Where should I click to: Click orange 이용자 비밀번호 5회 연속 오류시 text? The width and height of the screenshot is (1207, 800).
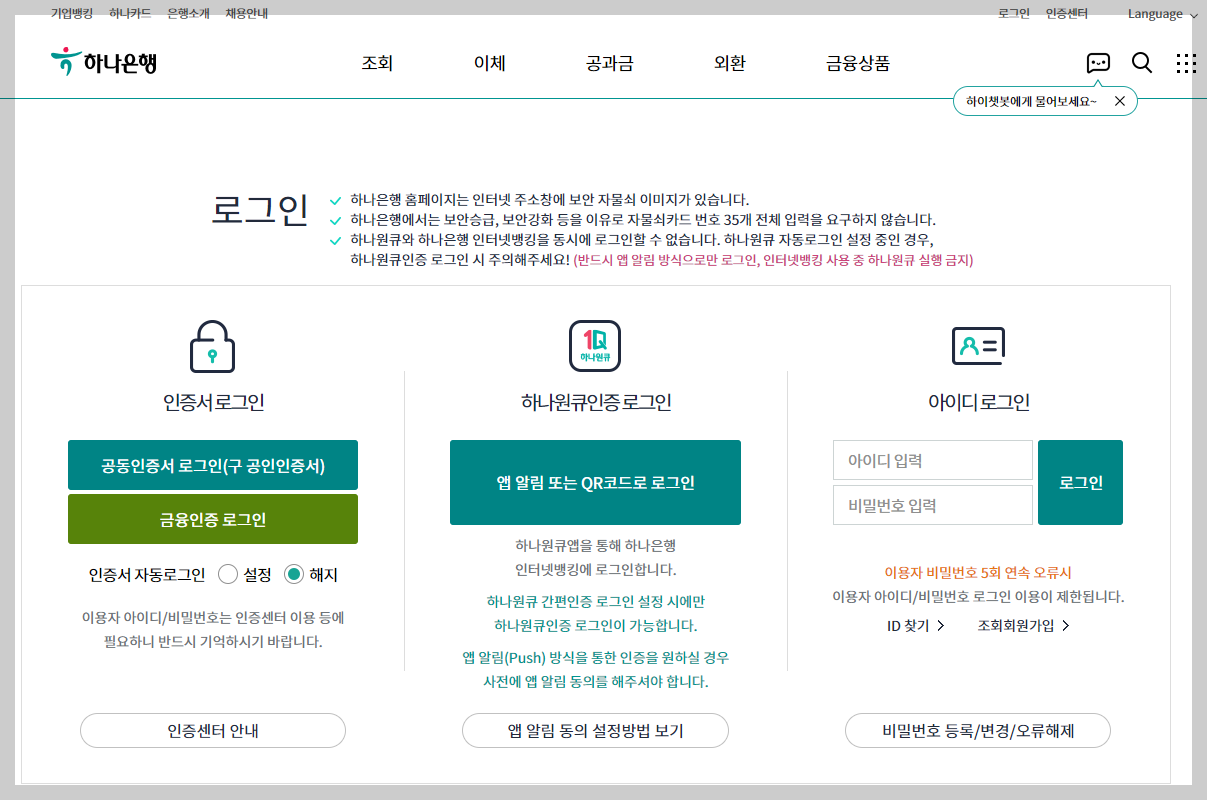point(978,573)
